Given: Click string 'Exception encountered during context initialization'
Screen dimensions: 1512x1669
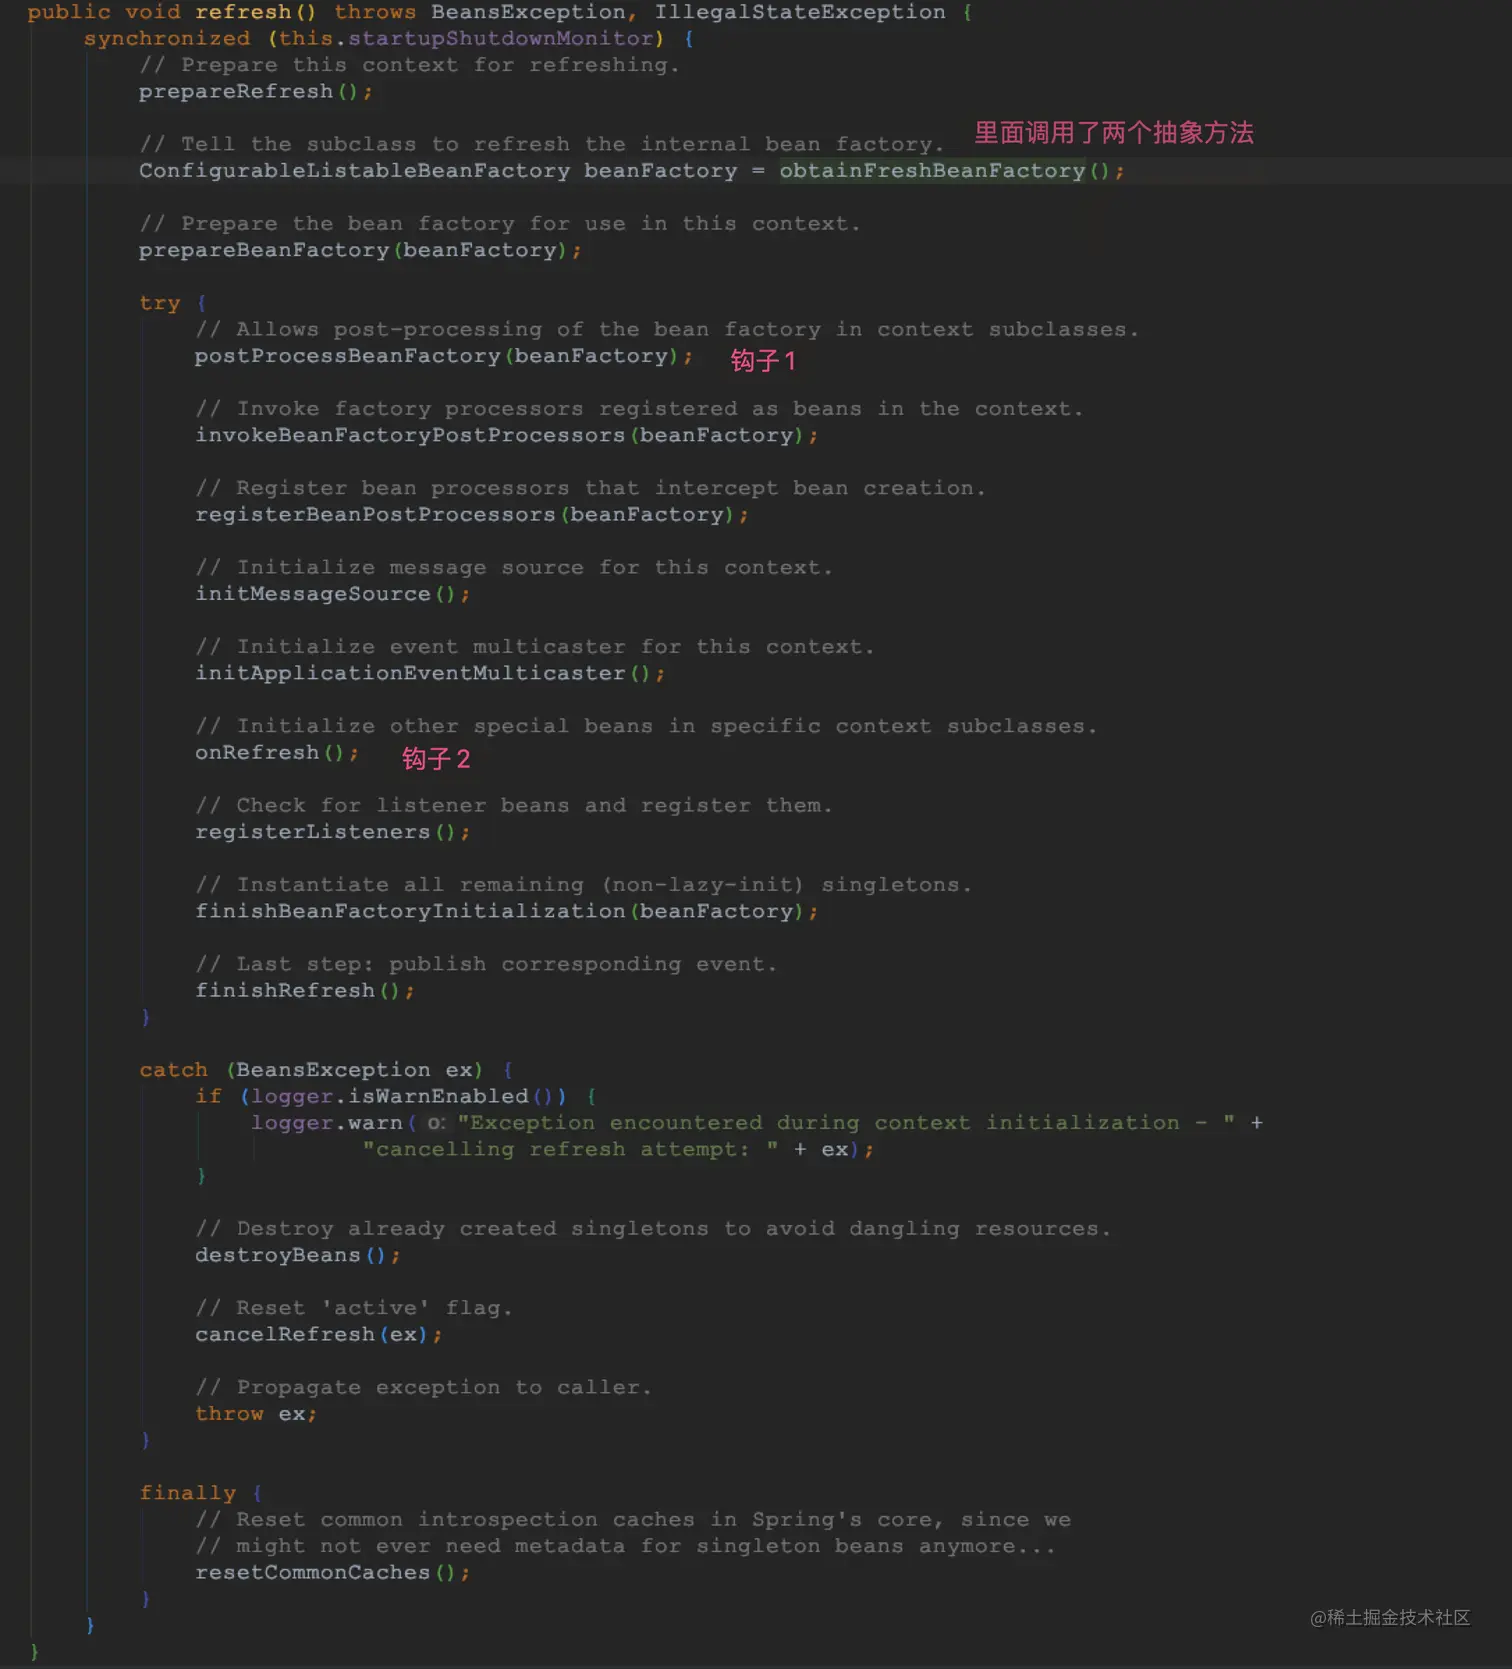Looking at the screenshot, I should click(846, 1123).
